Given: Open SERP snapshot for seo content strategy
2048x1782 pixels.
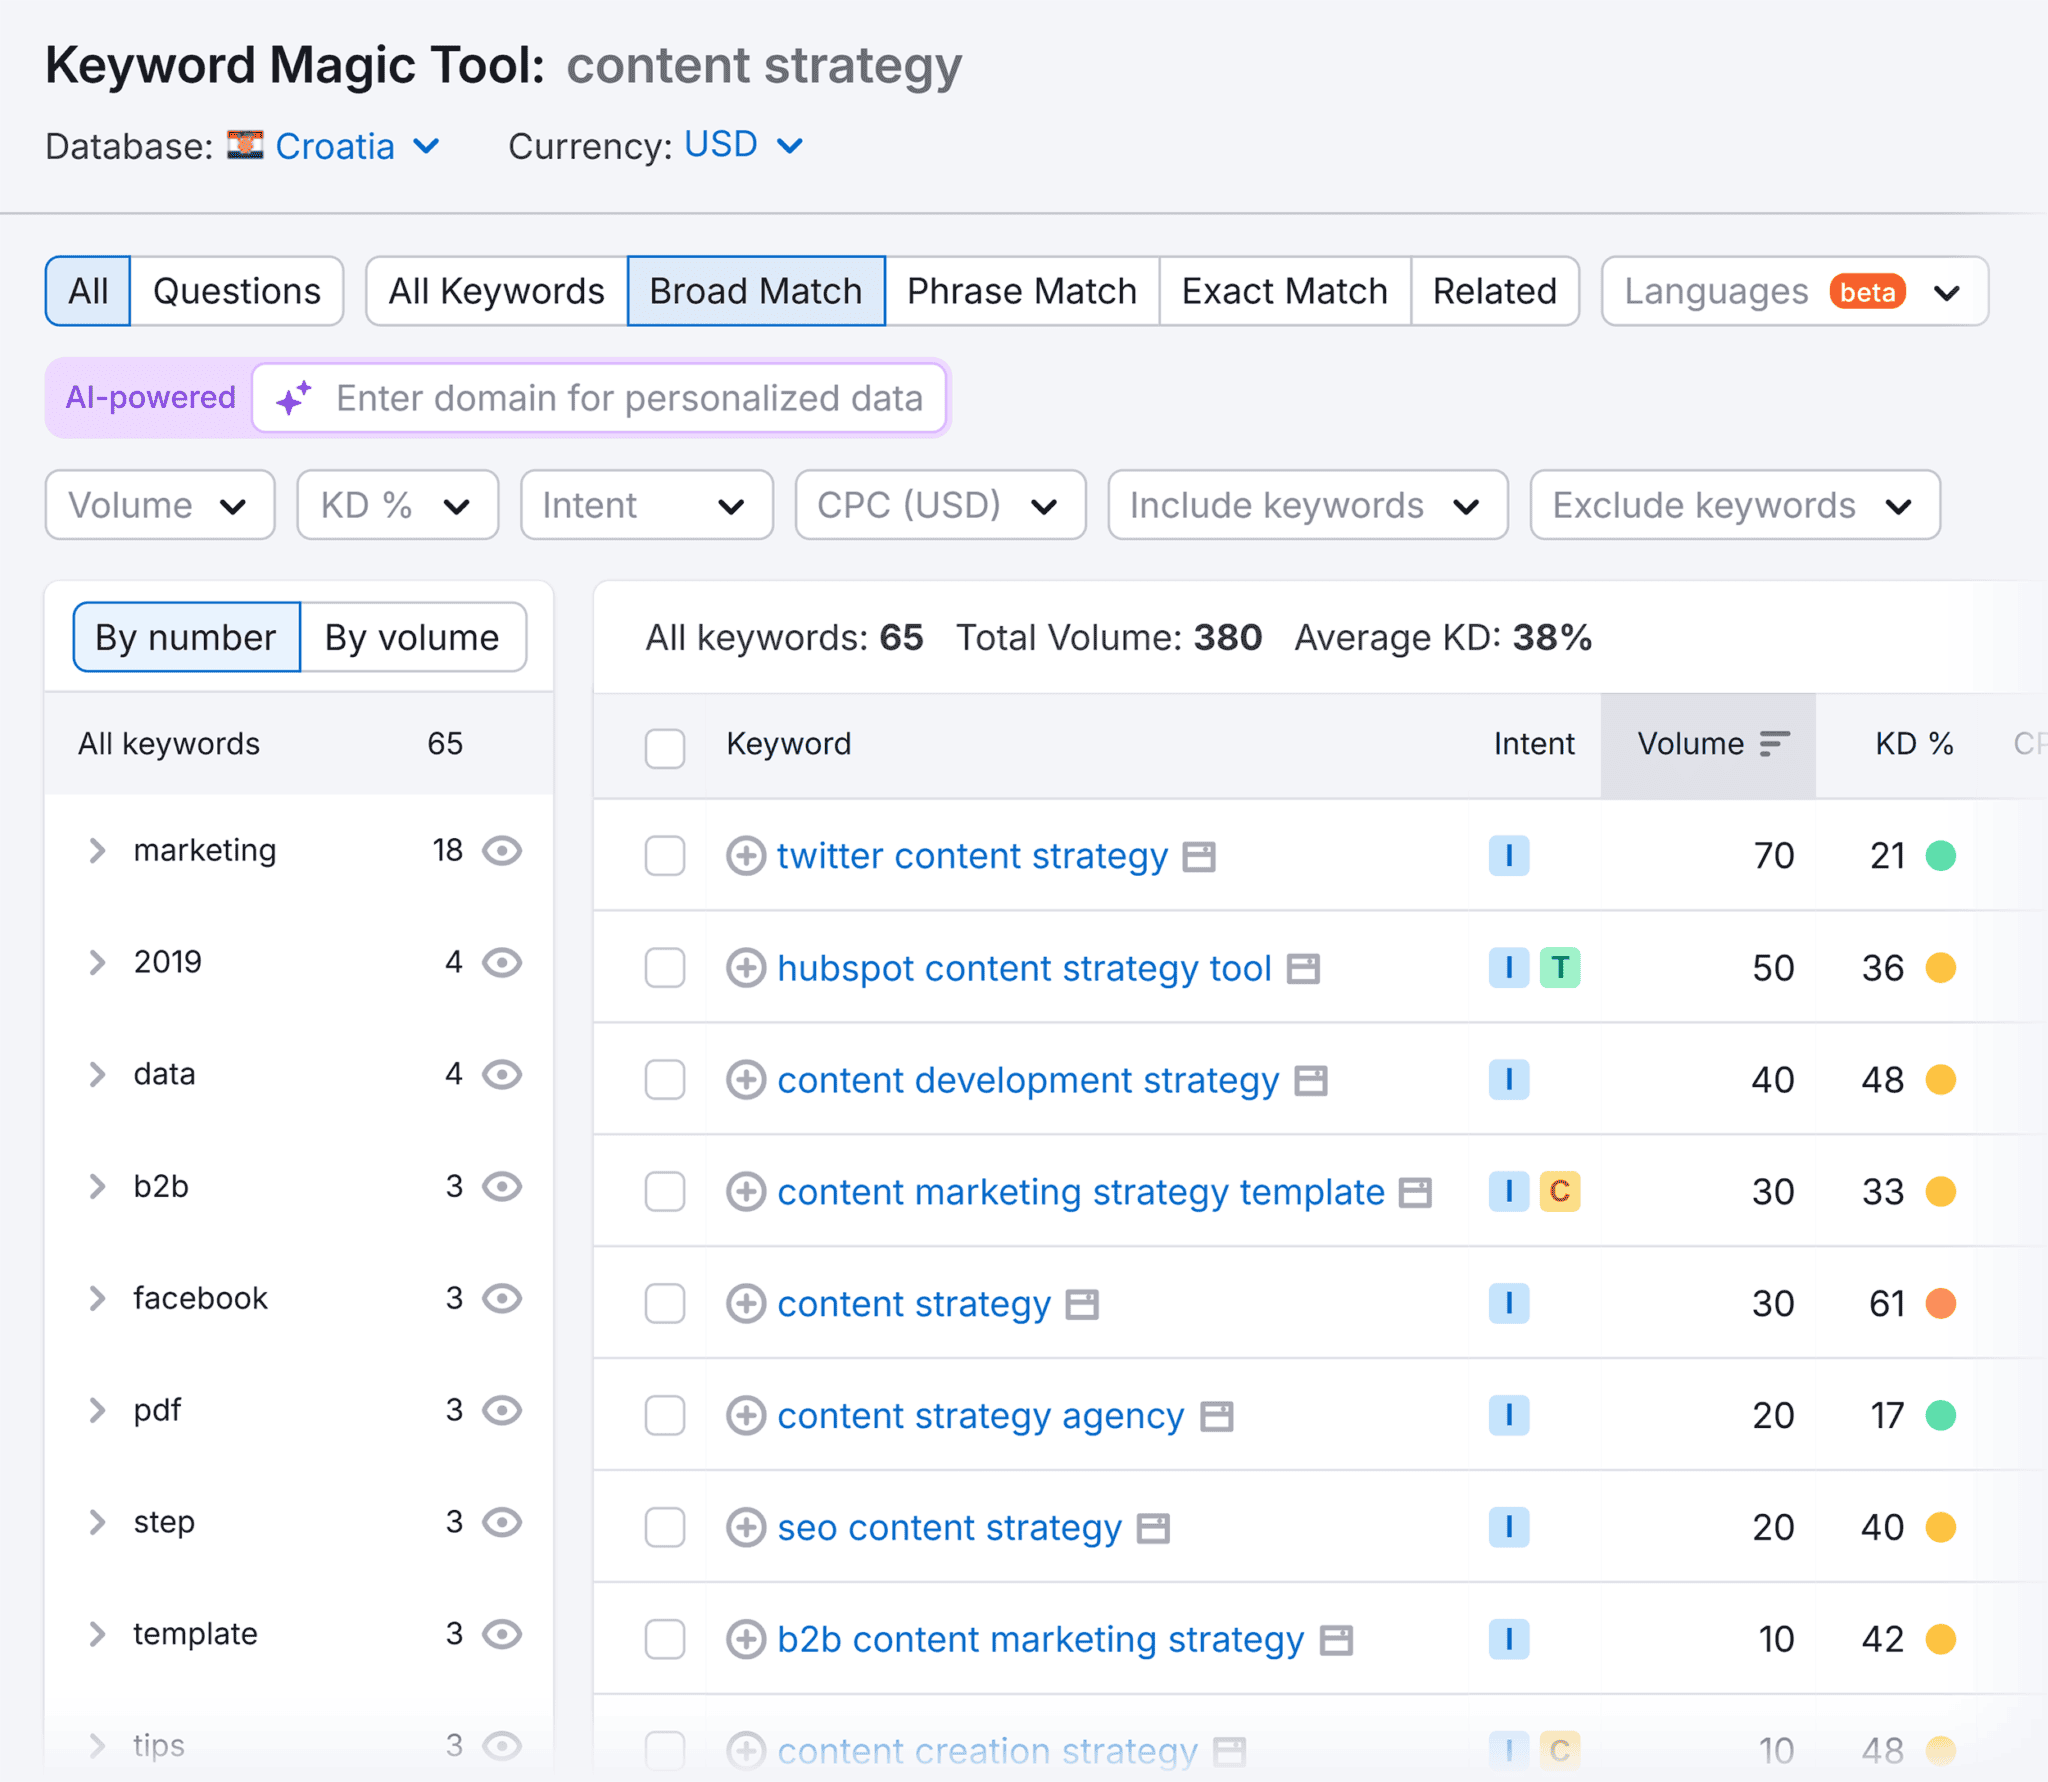Looking at the screenshot, I should pos(1153,1527).
